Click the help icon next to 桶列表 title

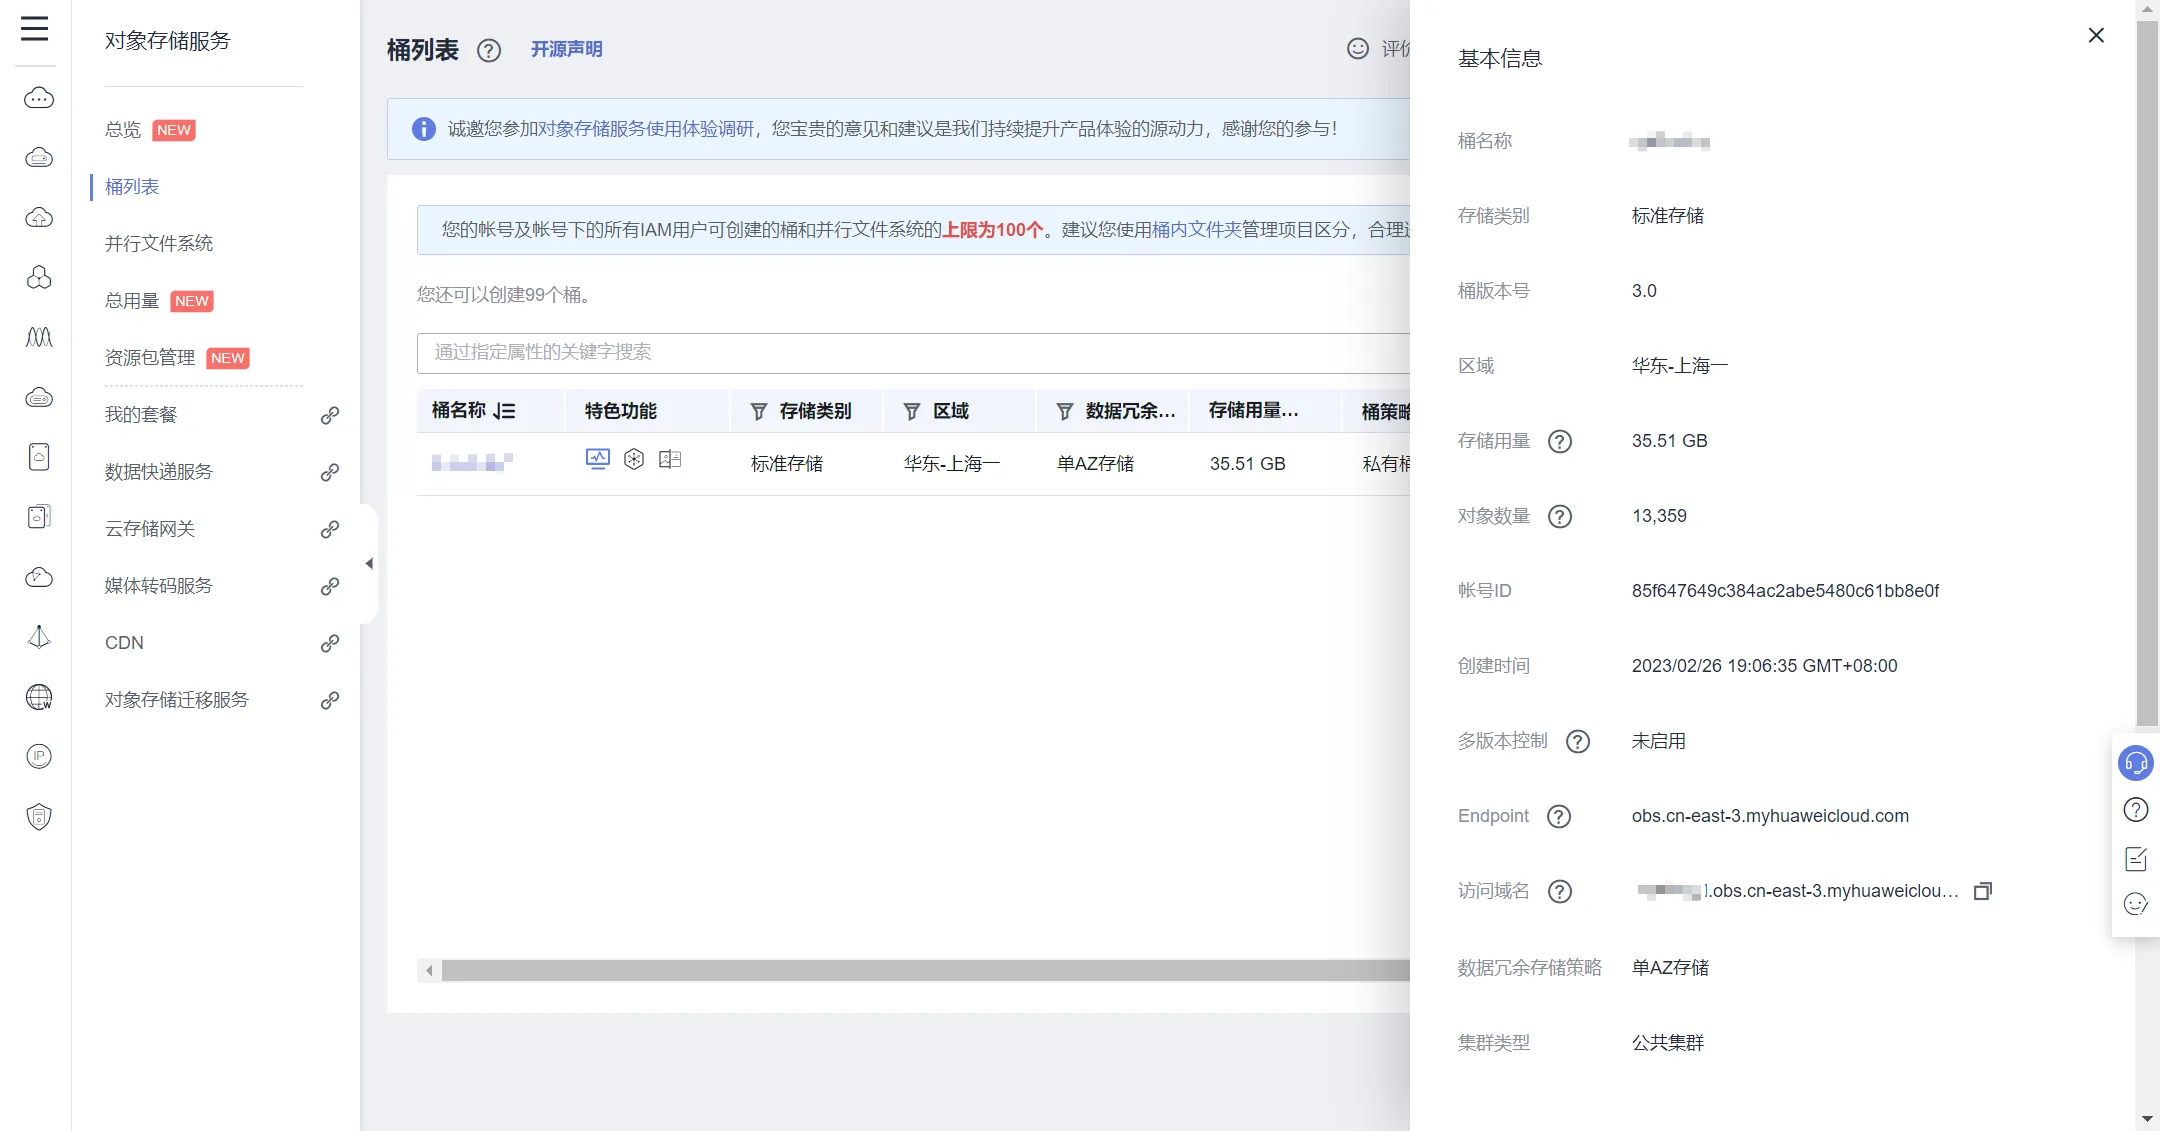(x=488, y=50)
